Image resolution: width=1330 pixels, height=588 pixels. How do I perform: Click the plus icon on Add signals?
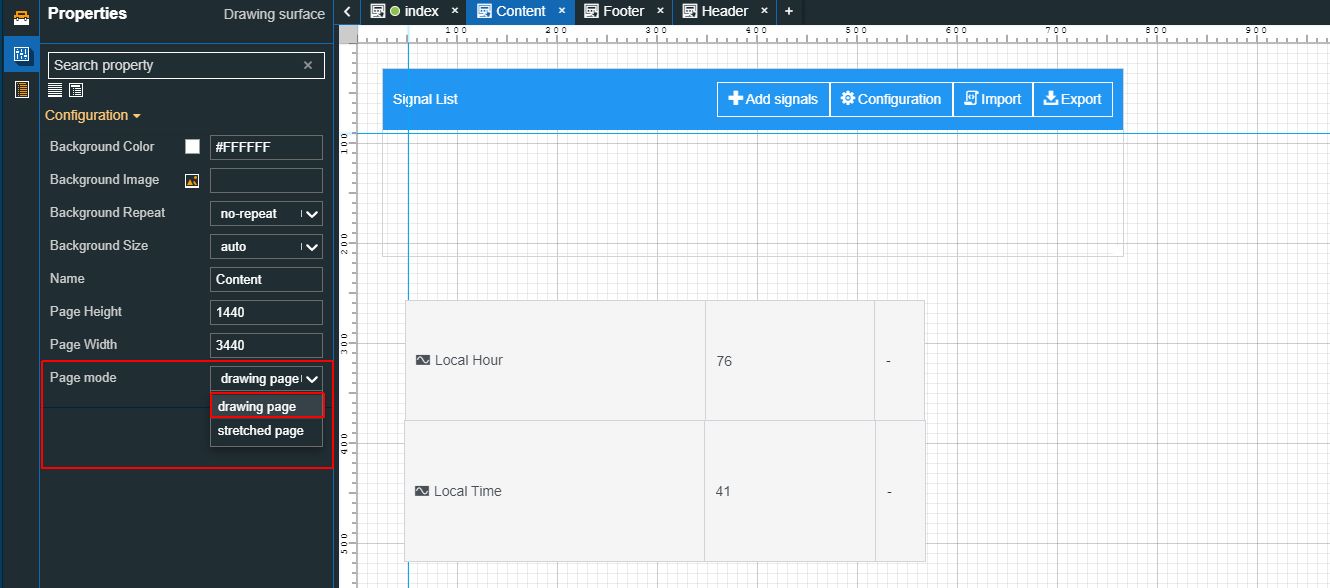pos(735,99)
